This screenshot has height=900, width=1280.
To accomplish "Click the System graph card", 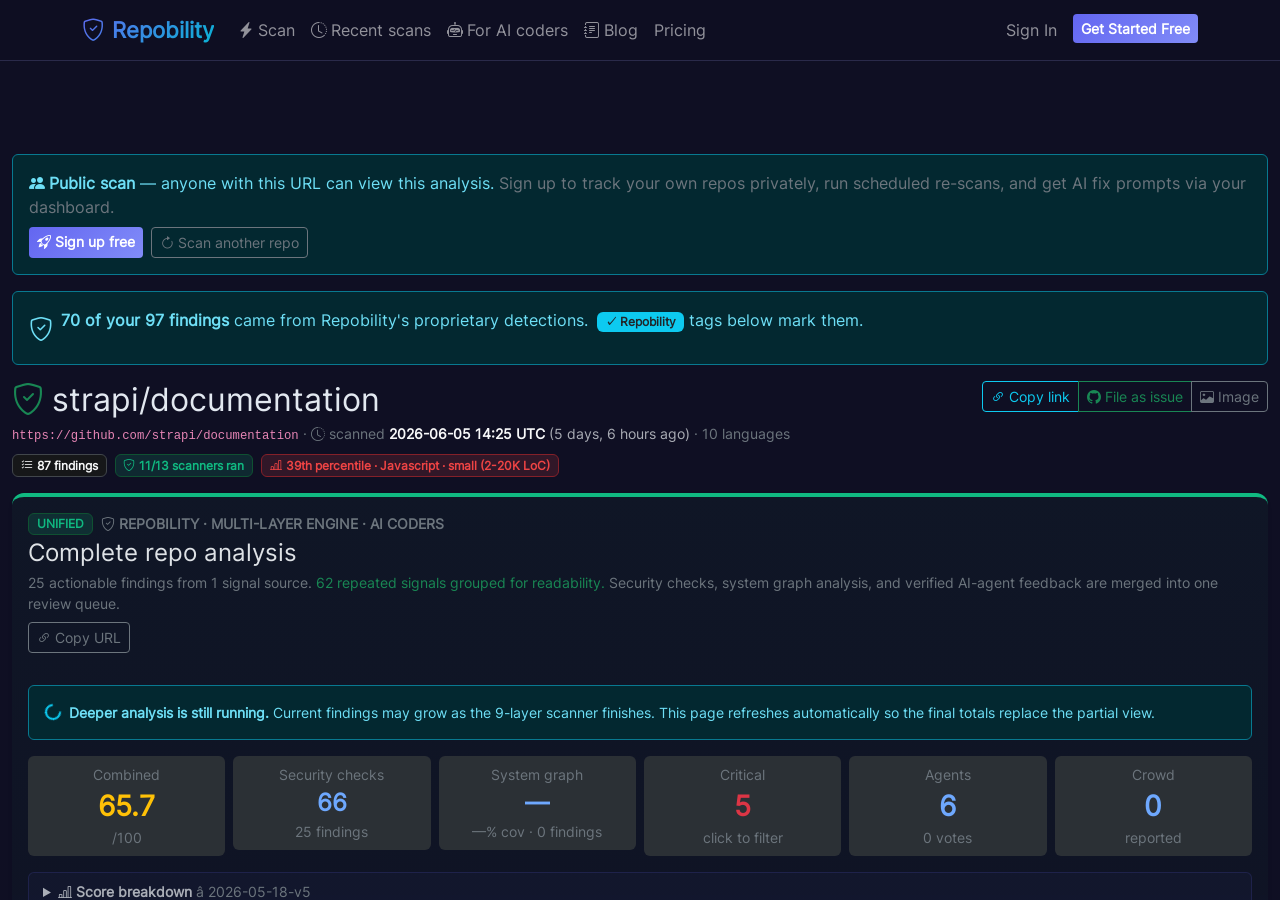I will (537, 803).
